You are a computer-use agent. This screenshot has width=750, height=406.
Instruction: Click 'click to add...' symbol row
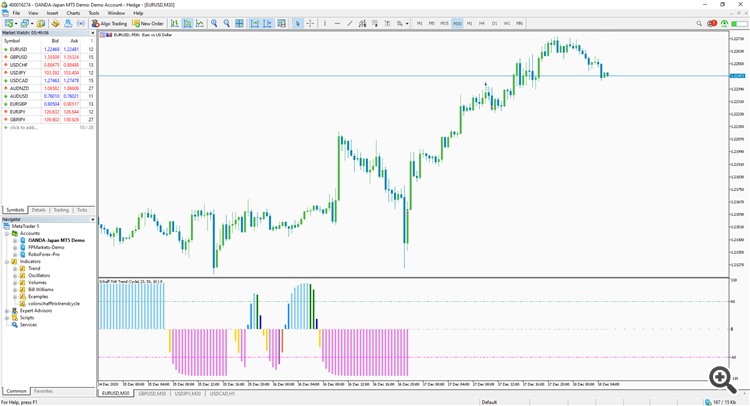coord(23,128)
